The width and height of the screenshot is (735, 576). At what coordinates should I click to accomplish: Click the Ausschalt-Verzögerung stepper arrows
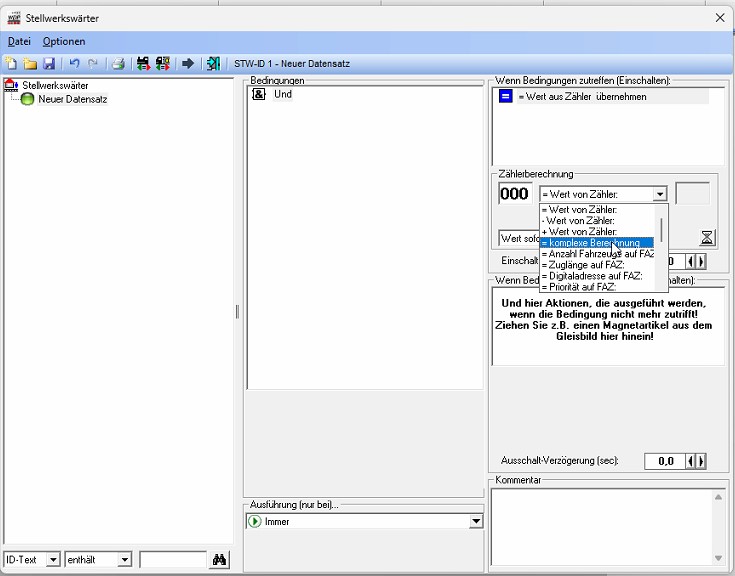(699, 461)
